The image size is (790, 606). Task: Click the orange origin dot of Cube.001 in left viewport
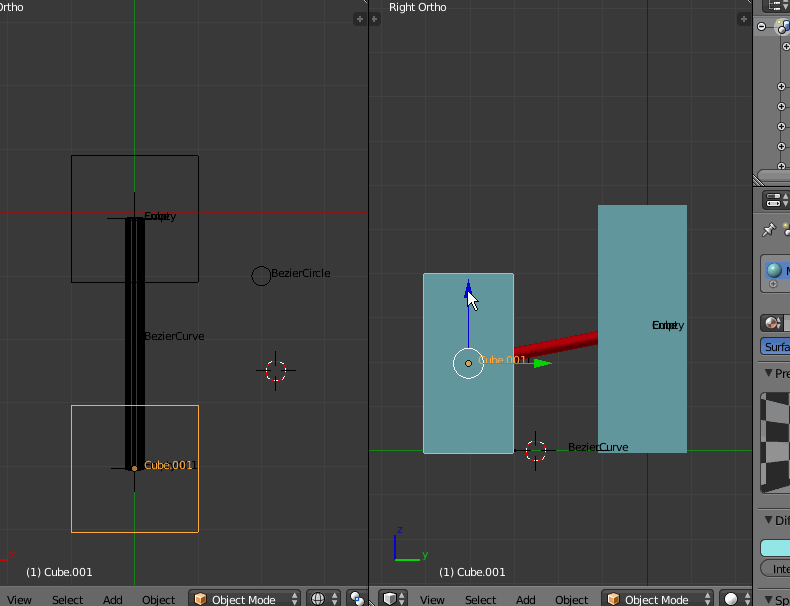135,468
